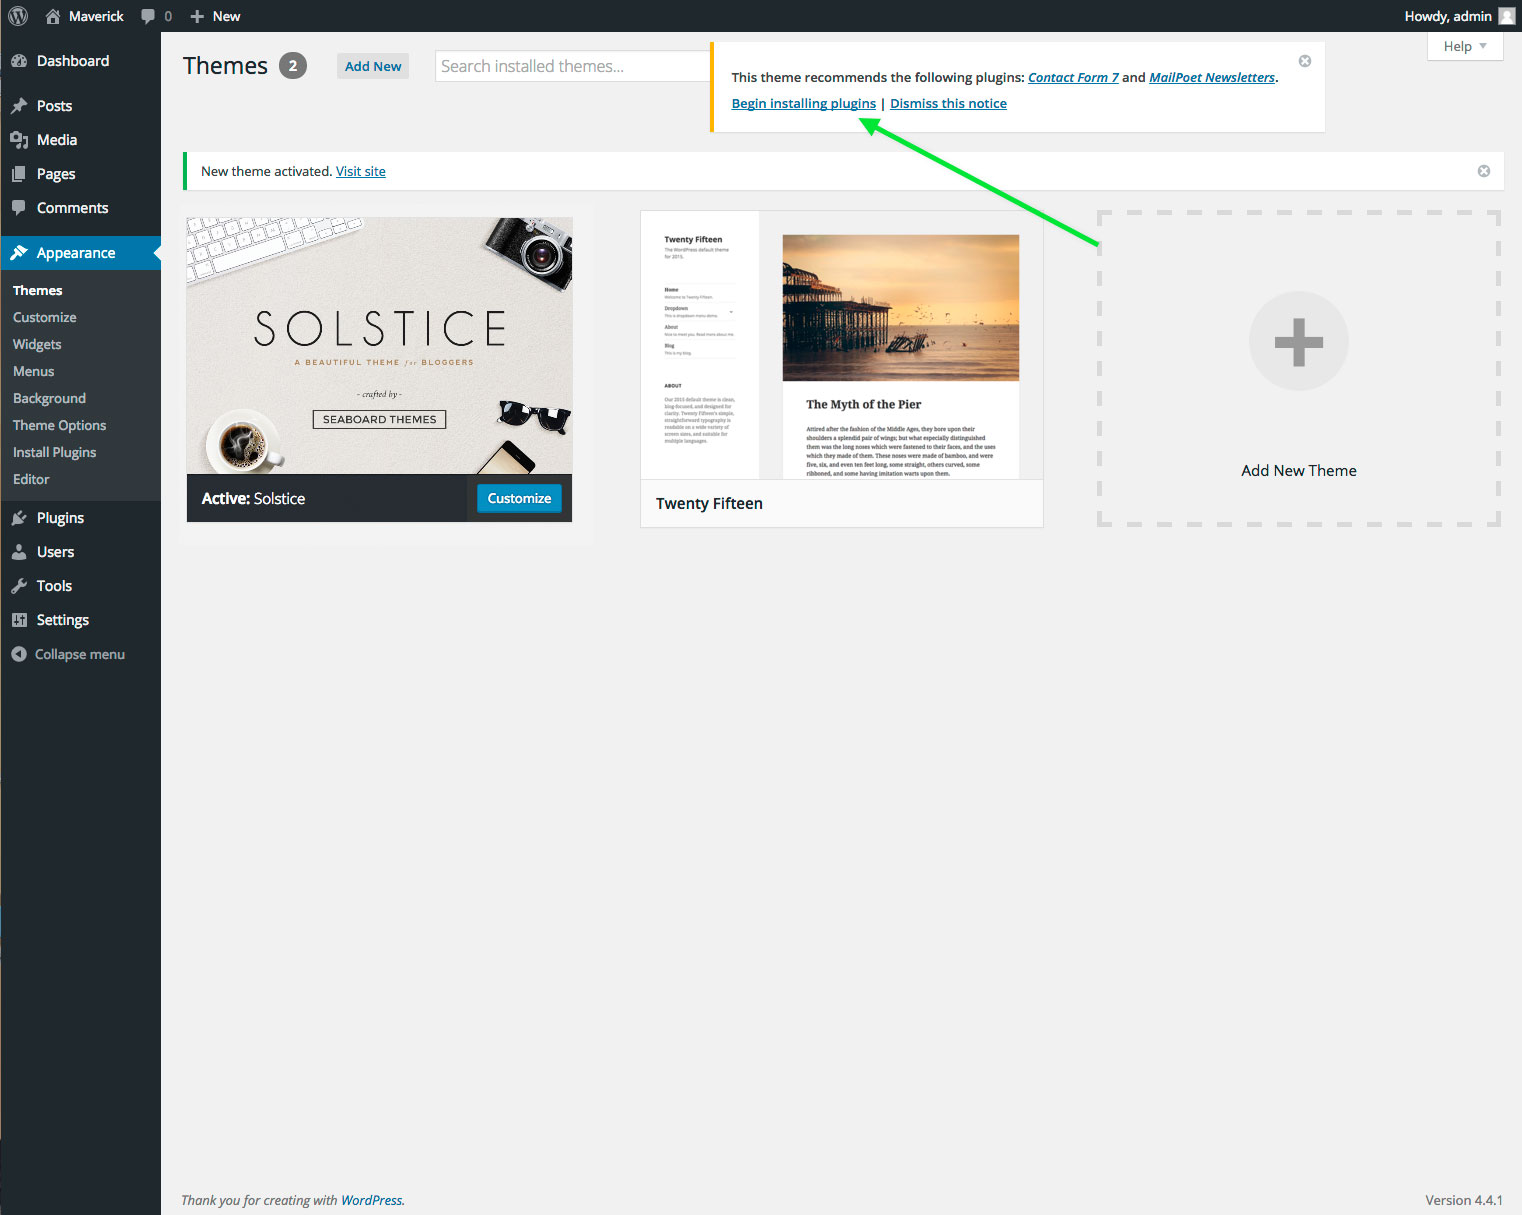This screenshot has height=1215, width=1522.
Task: Open Howdy, admin account menu
Action: 1459,16
